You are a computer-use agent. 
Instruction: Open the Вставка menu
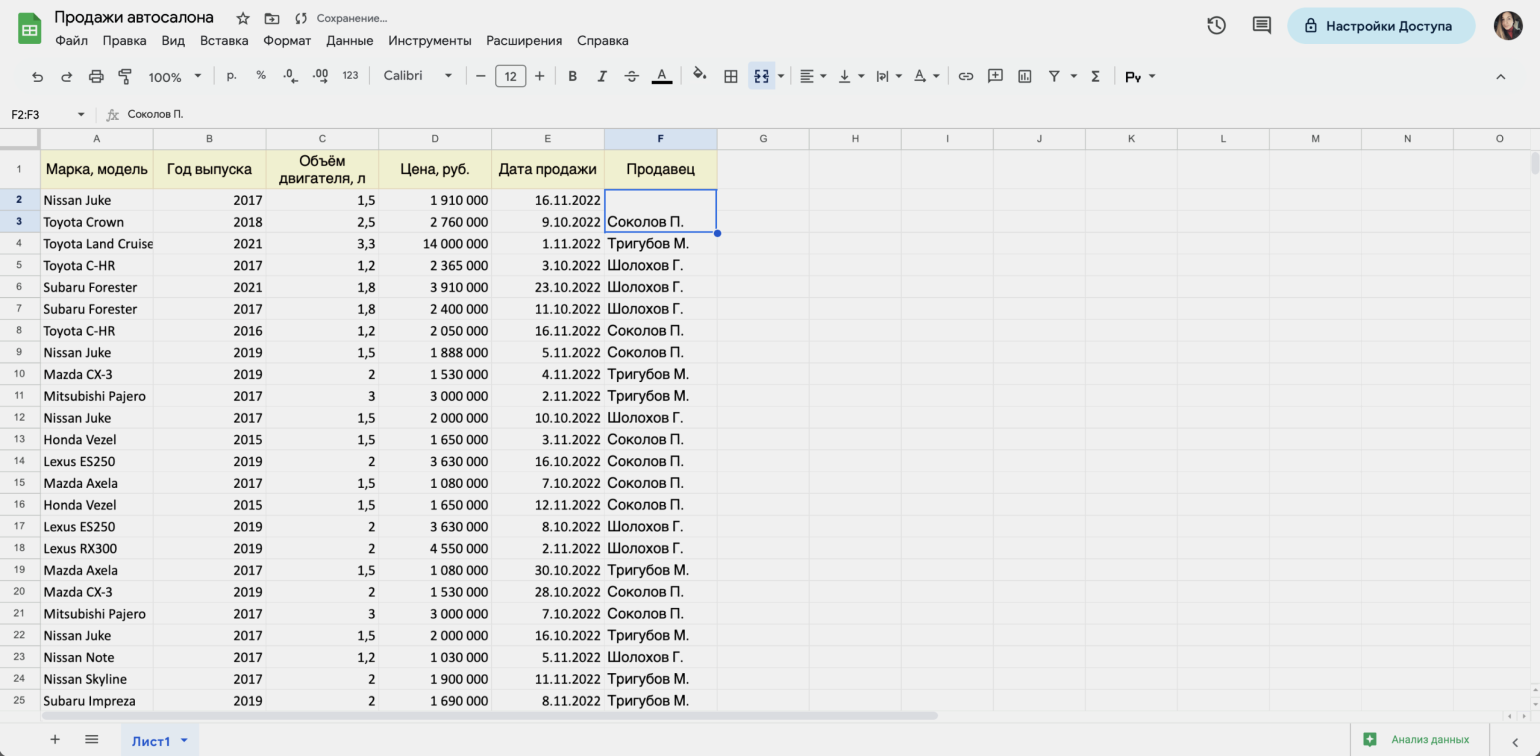click(x=224, y=41)
